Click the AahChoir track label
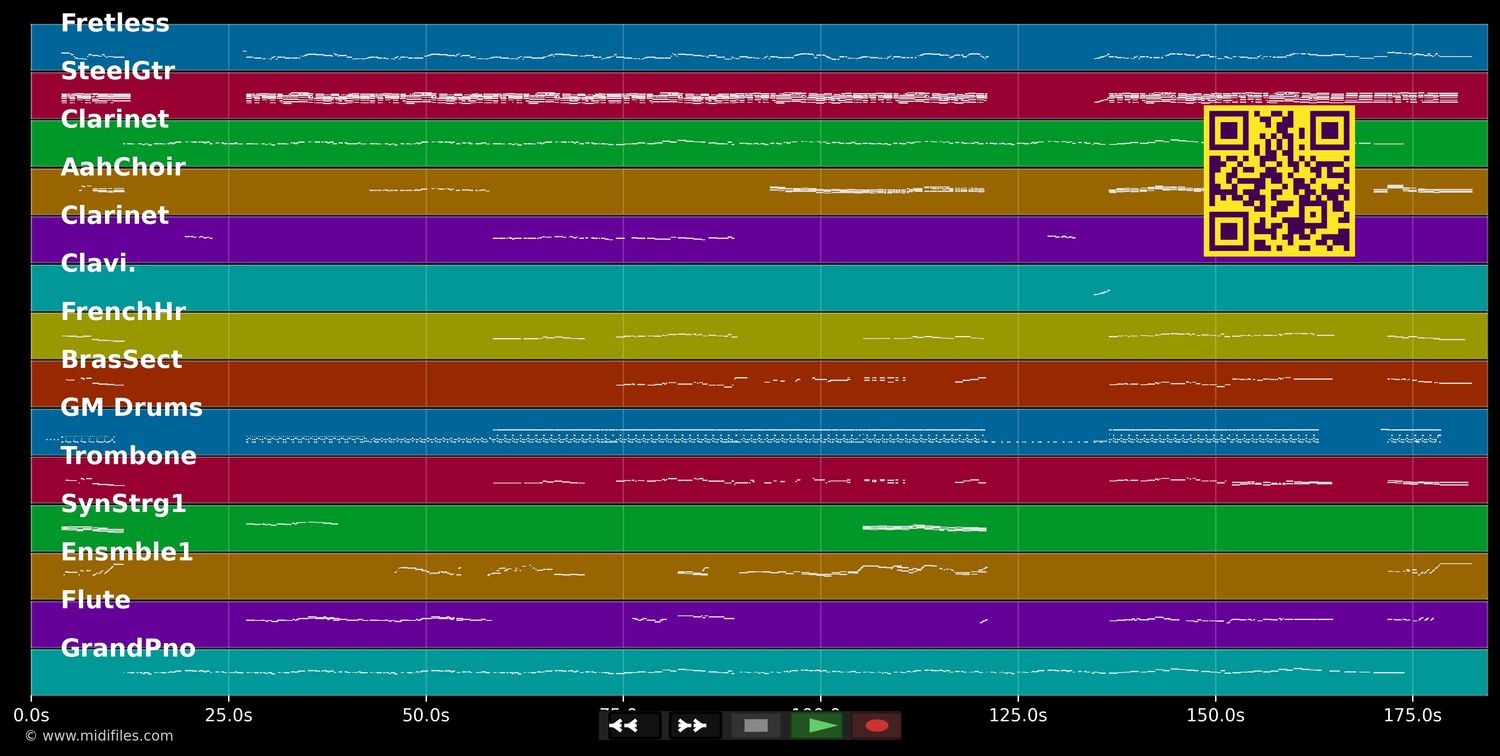The image size is (1500, 756). pyautogui.click(x=123, y=167)
